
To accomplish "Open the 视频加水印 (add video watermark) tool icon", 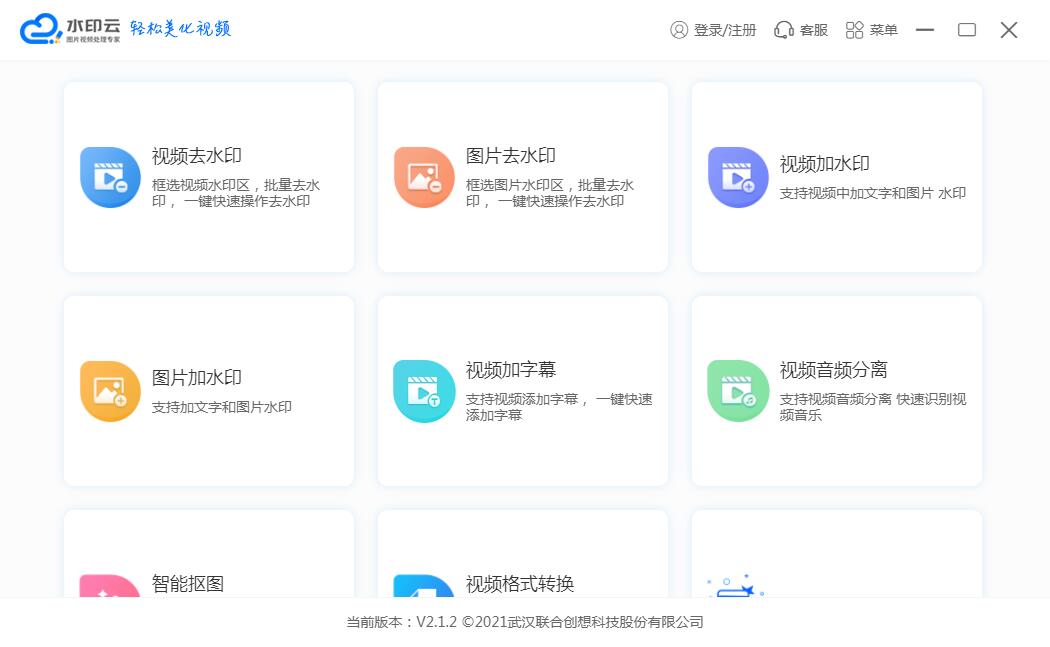I will click(x=738, y=177).
